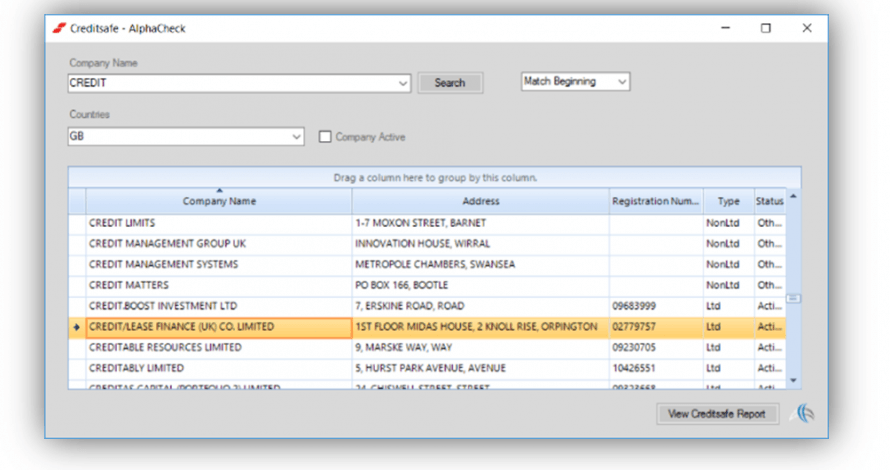Select CREDIT MATTERS row
This screenshot has width=890, height=470.
click(427, 285)
